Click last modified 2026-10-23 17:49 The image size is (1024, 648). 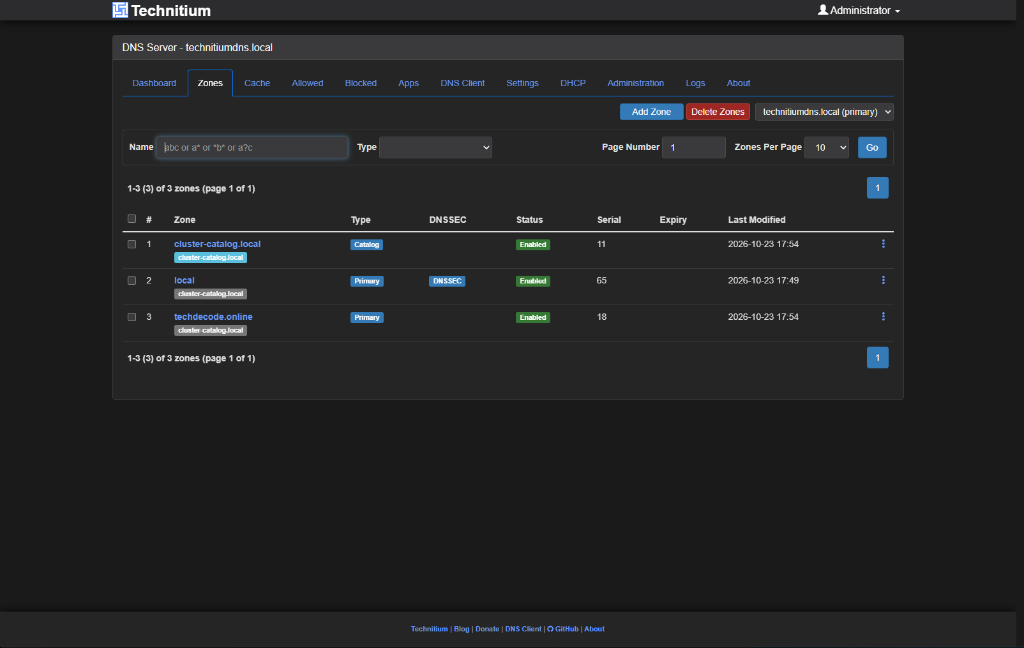763,280
